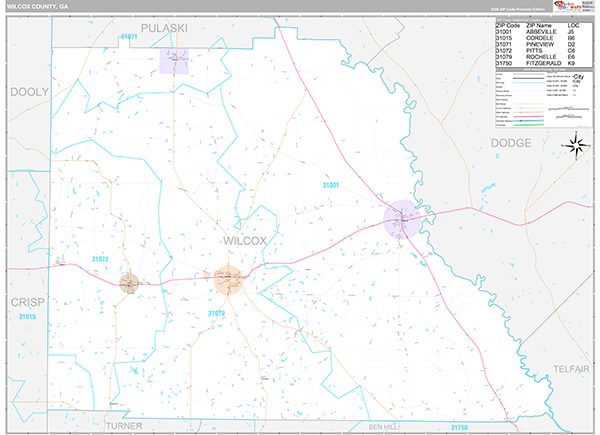Viewport: 600px width, 435px height.
Task: Click the WILCOX county name label
Action: click(246, 241)
